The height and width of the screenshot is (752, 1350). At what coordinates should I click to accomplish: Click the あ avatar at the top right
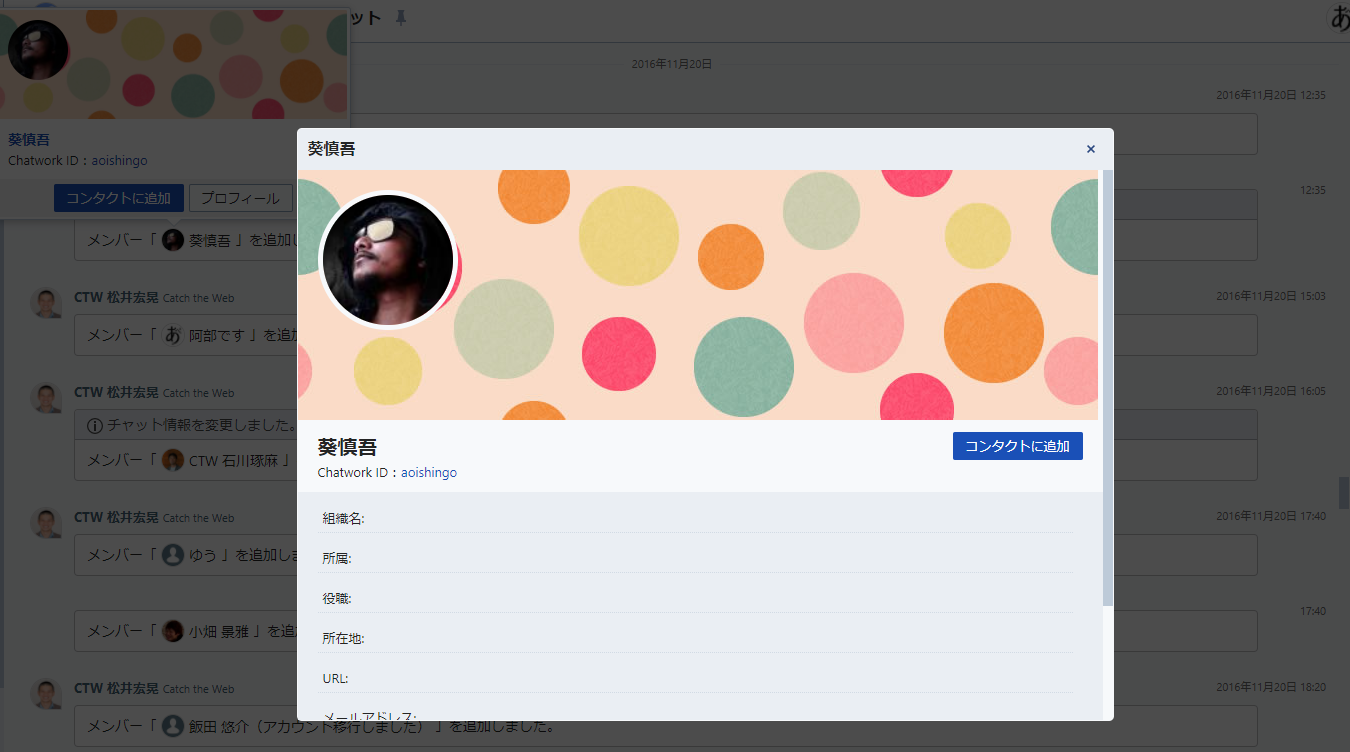click(1338, 18)
